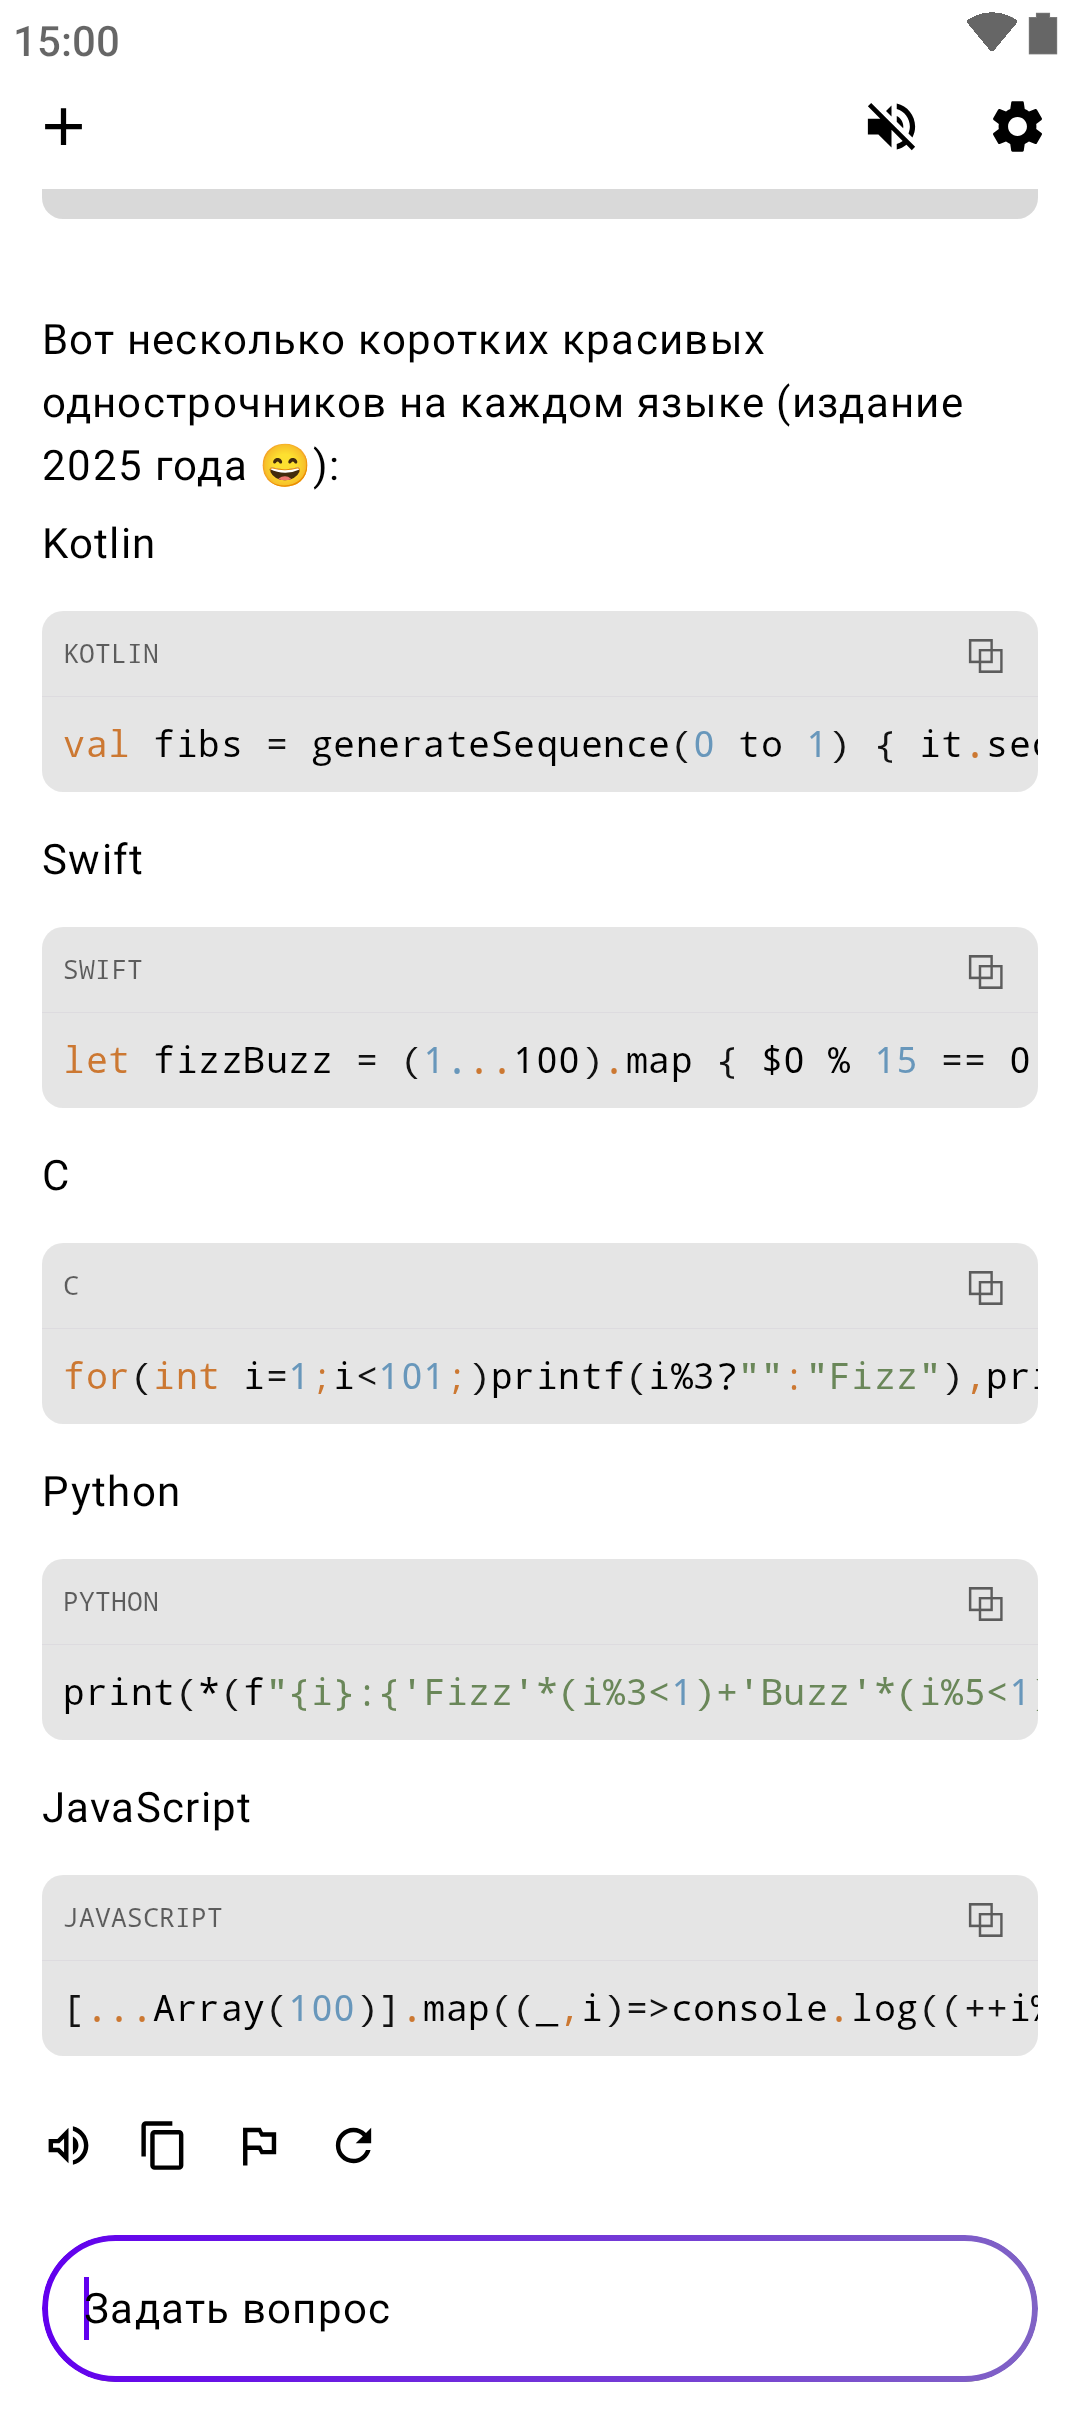Tap the Python print code line

click(x=540, y=1693)
